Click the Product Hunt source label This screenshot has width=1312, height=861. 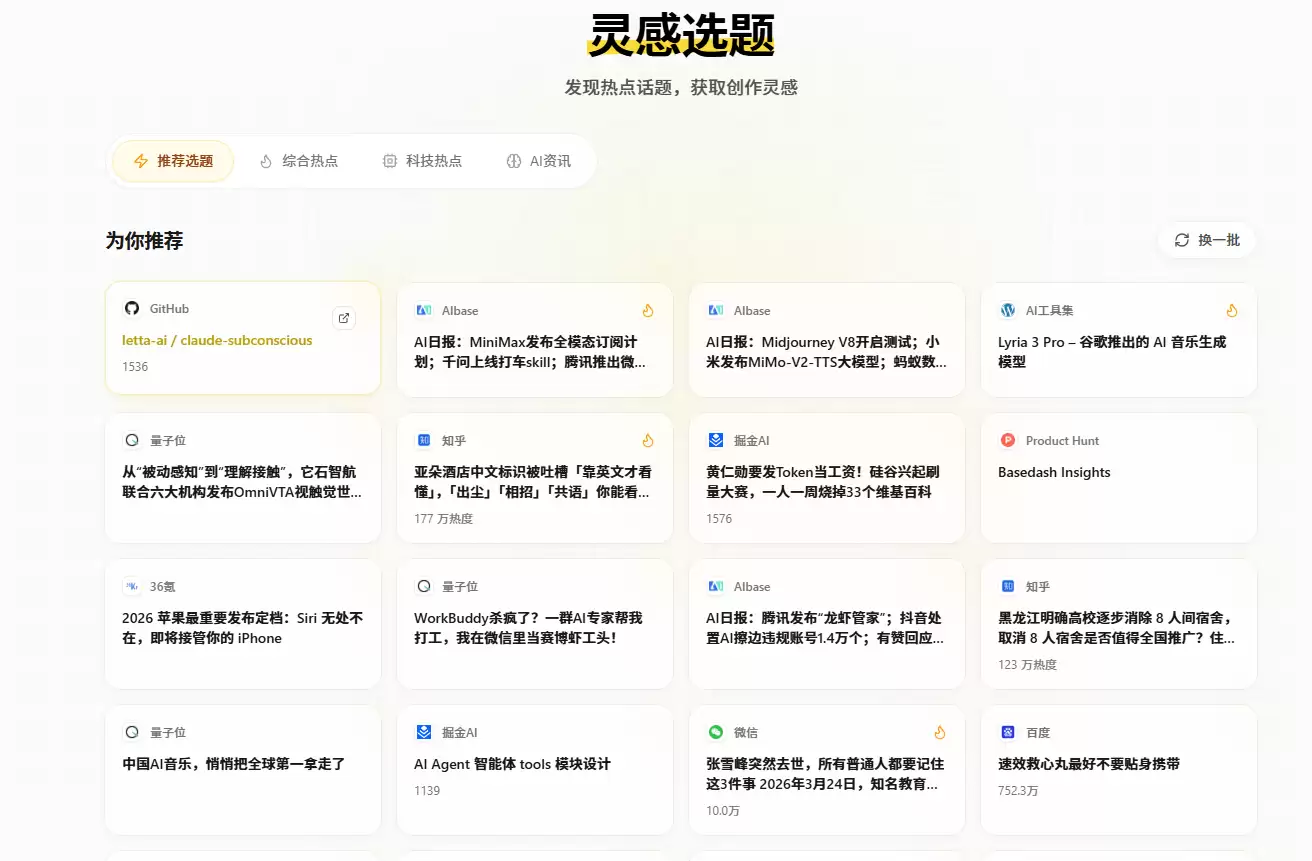click(x=1062, y=440)
